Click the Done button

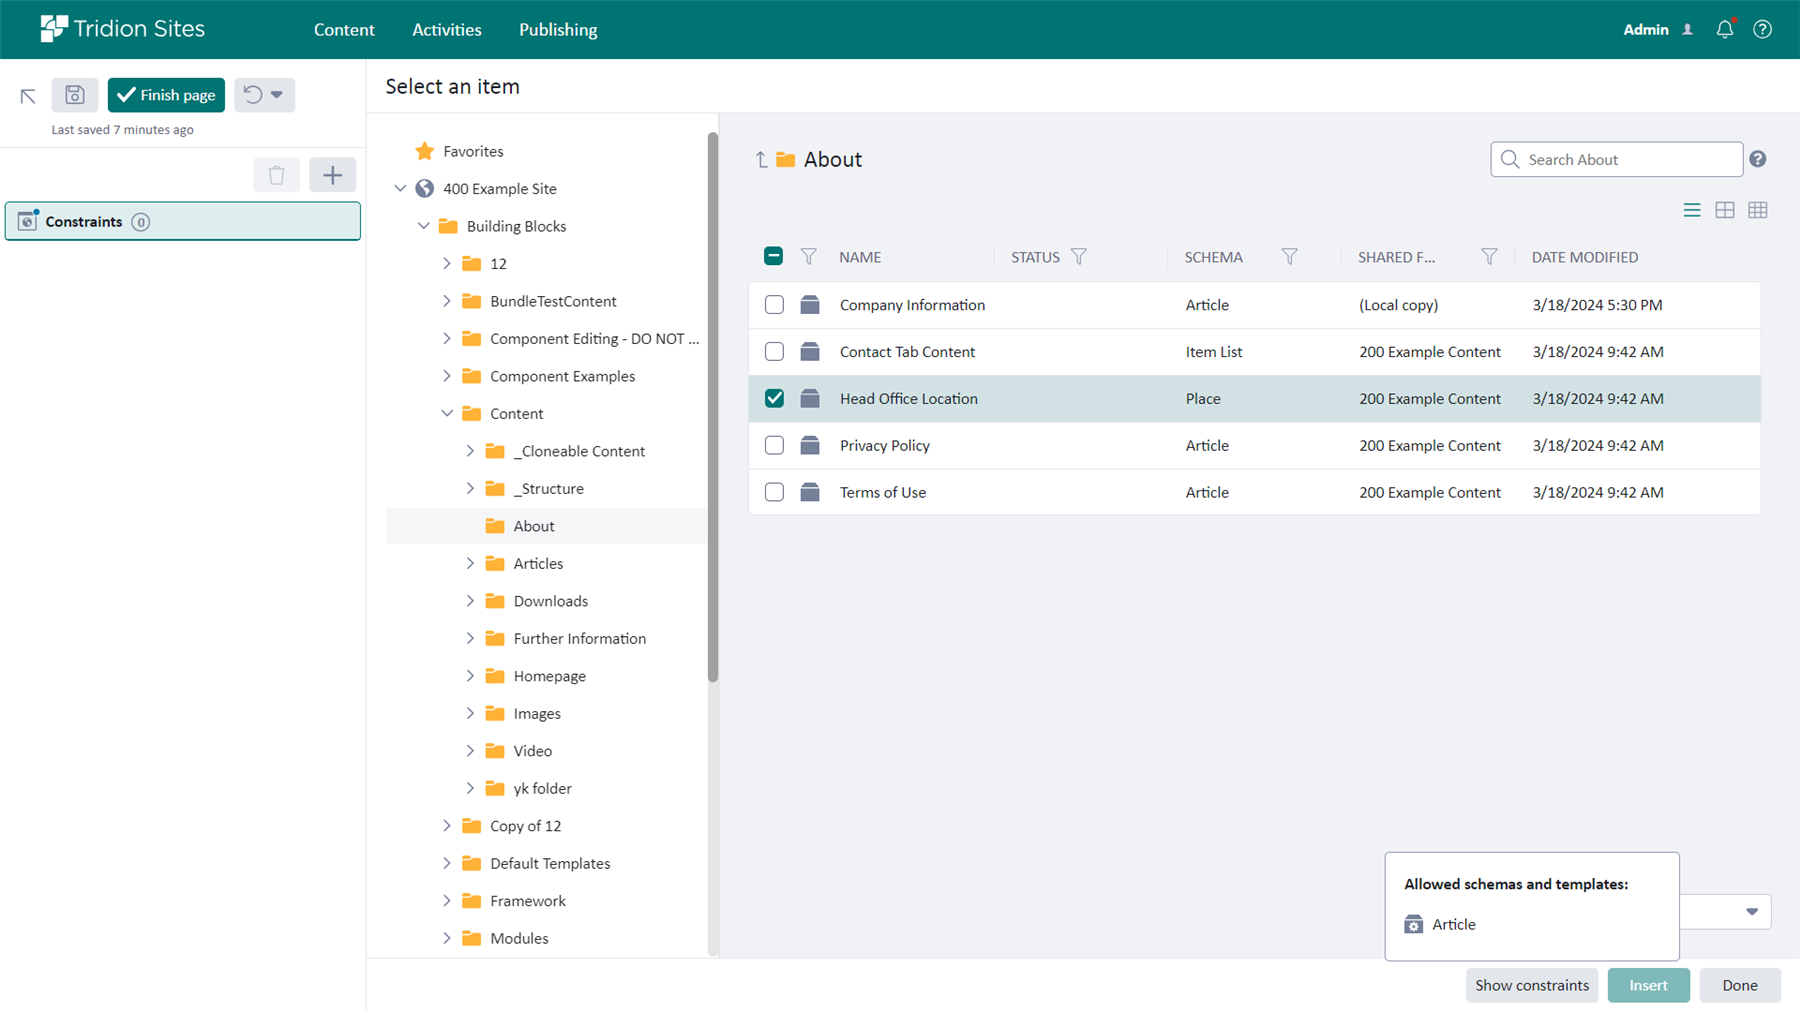pyautogui.click(x=1740, y=985)
